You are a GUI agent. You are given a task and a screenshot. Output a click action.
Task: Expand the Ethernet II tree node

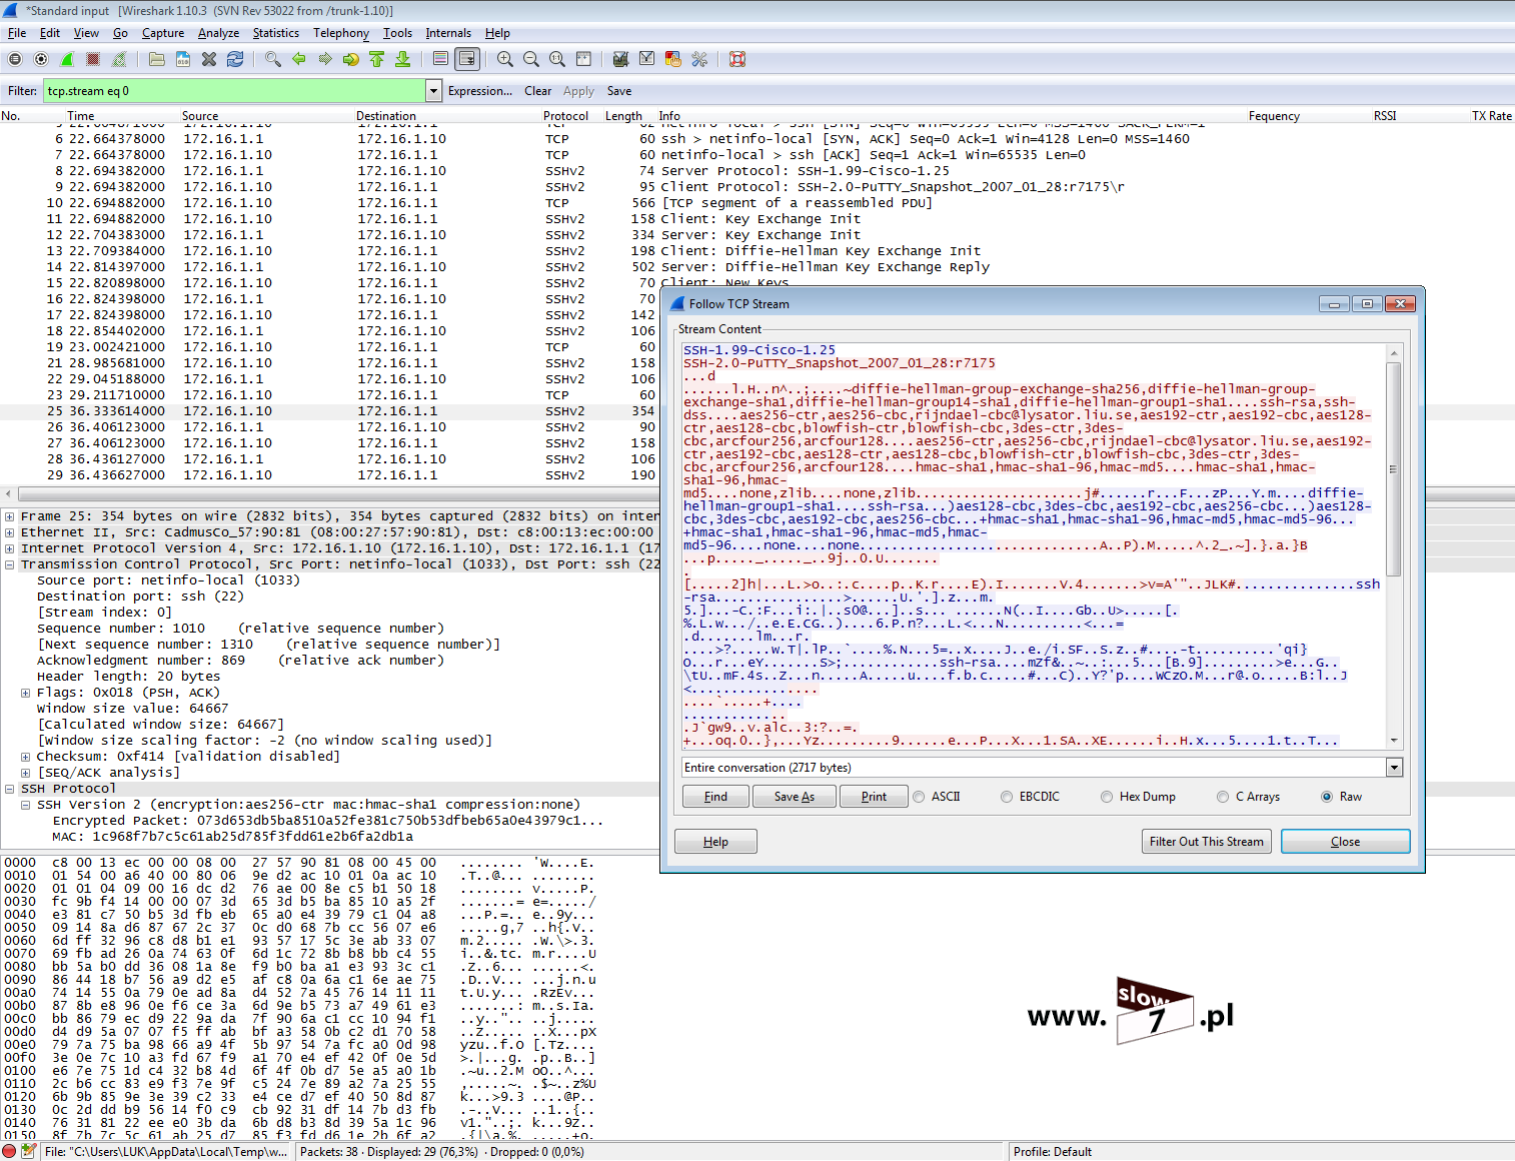[9, 533]
